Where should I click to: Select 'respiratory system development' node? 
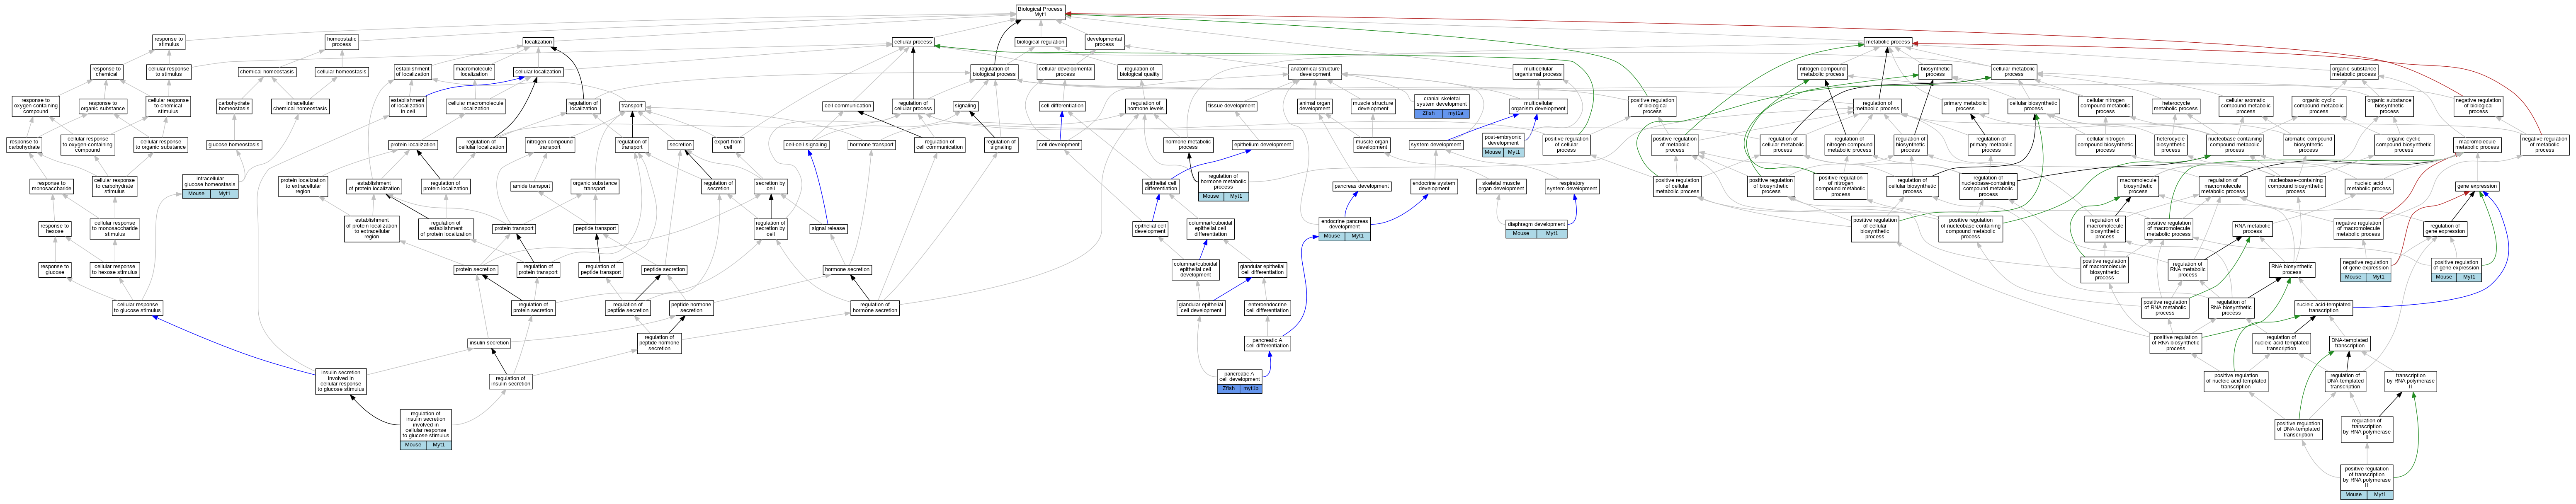pos(1571,186)
